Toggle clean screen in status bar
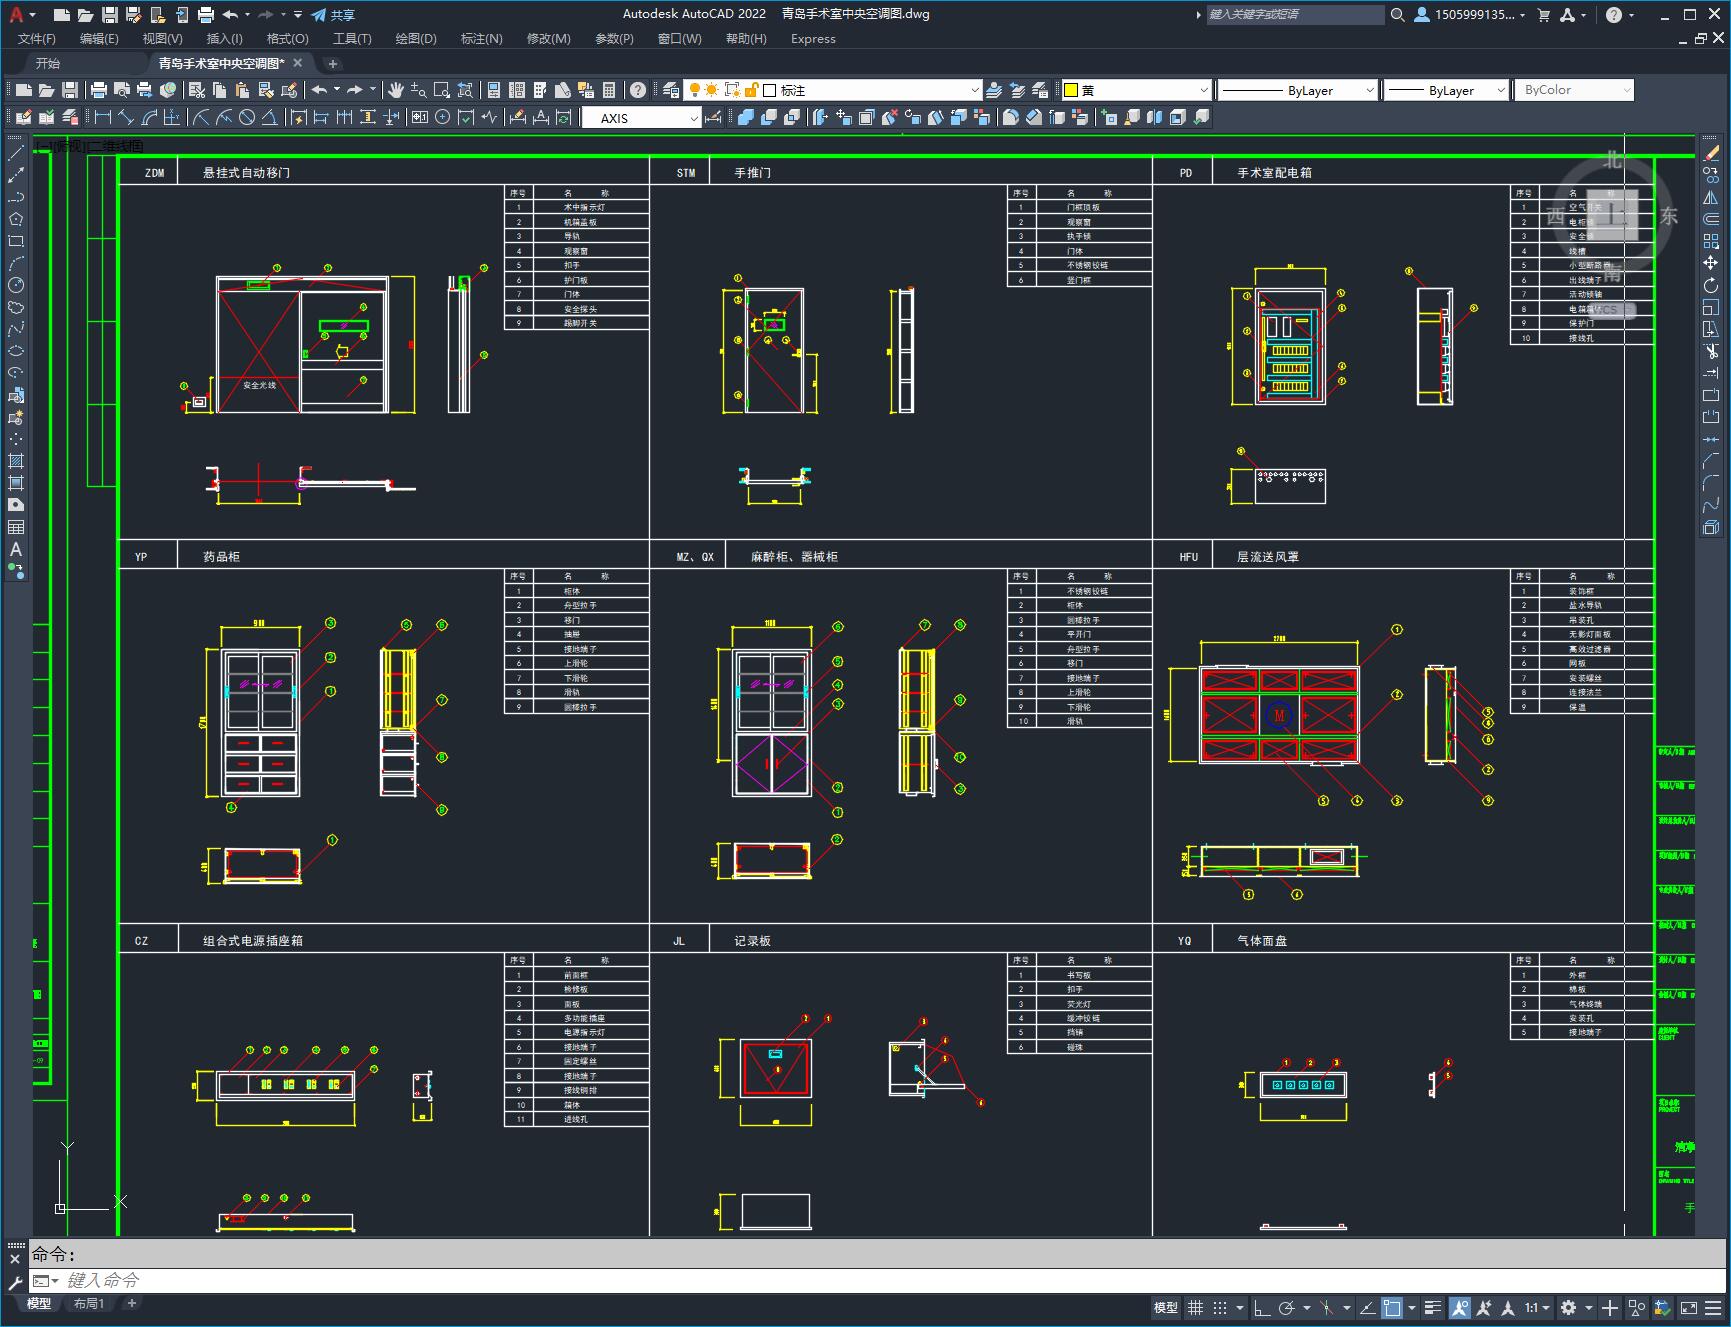This screenshot has height=1327, width=1731. [1688, 1307]
